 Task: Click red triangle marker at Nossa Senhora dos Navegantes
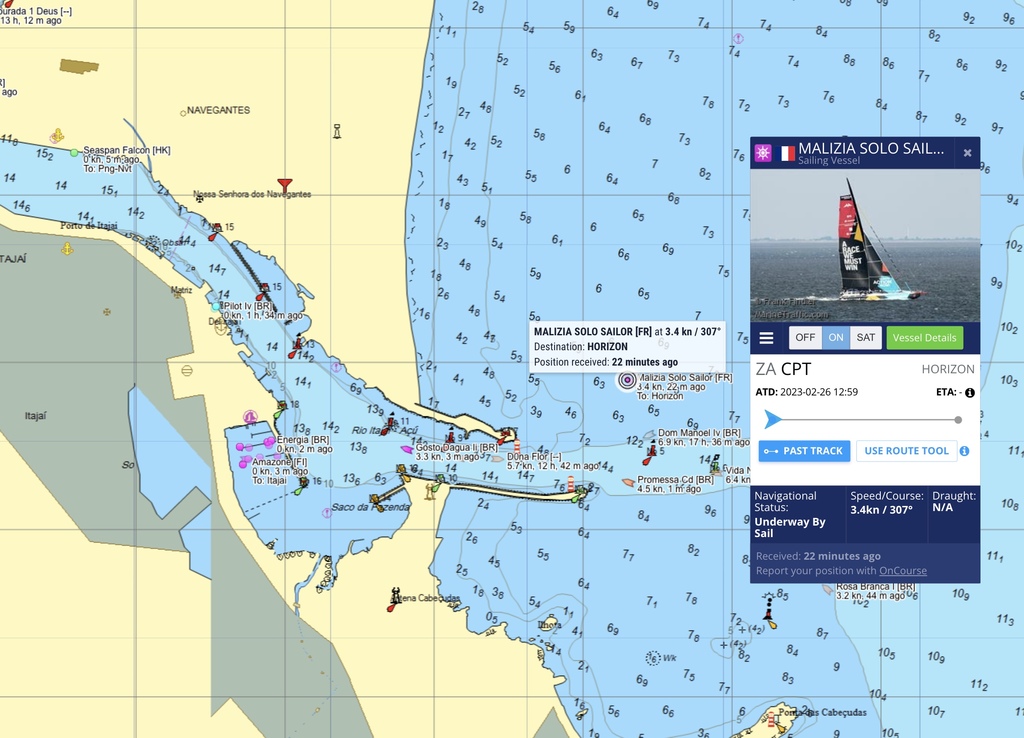click(x=284, y=185)
